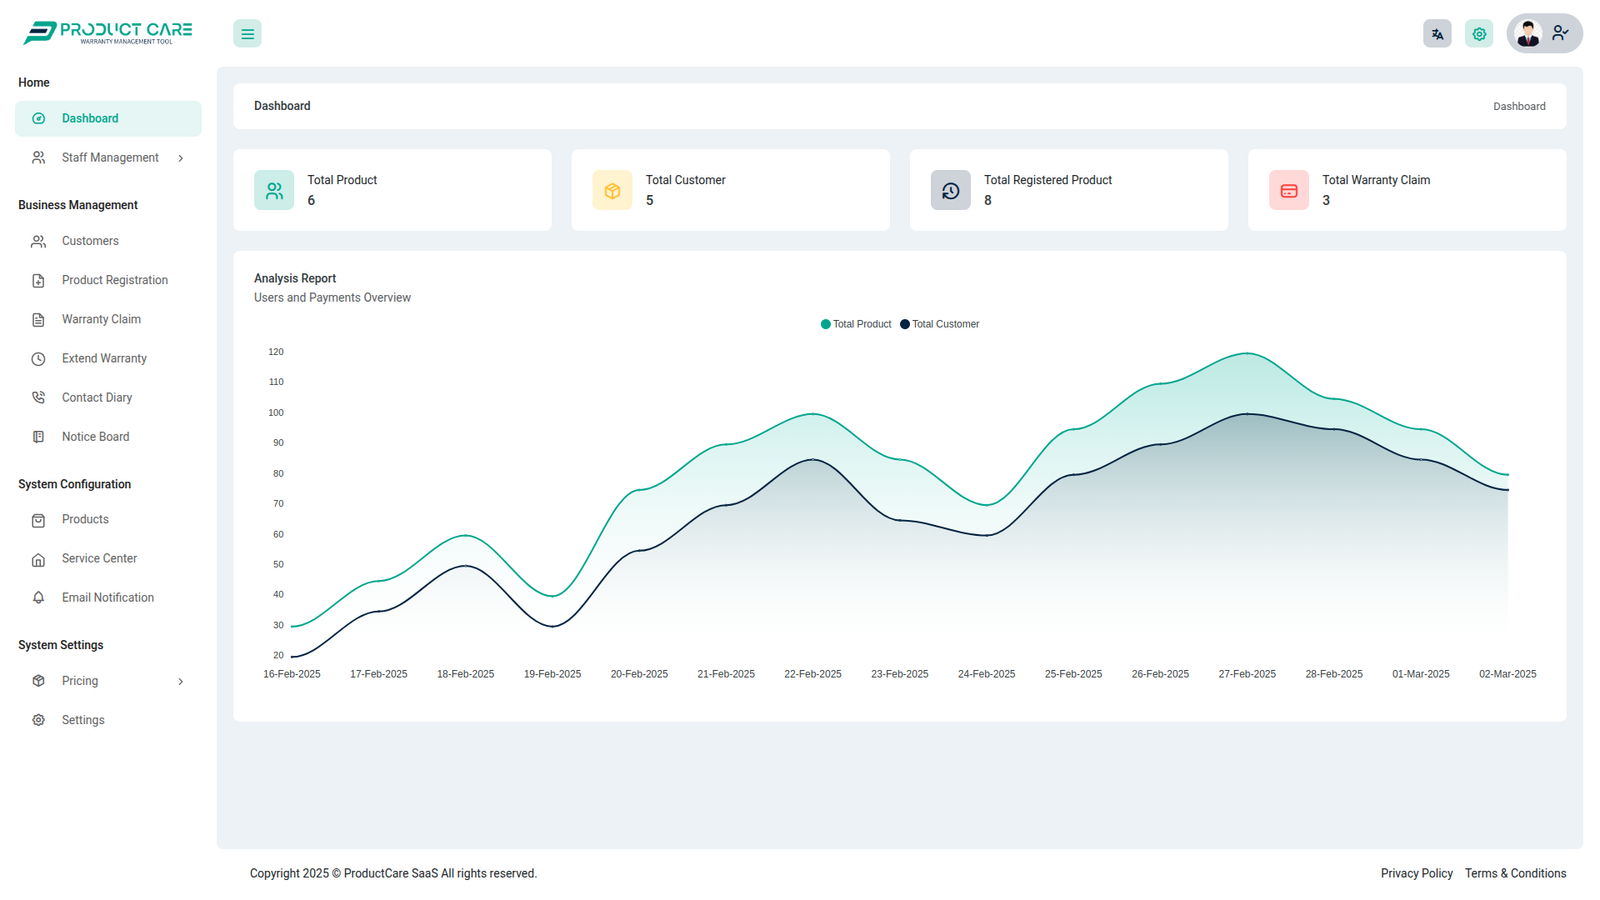Screen dimensions: 1600x900
Task: Click the Total Warranty Claim card icon
Action: [x=1288, y=190]
